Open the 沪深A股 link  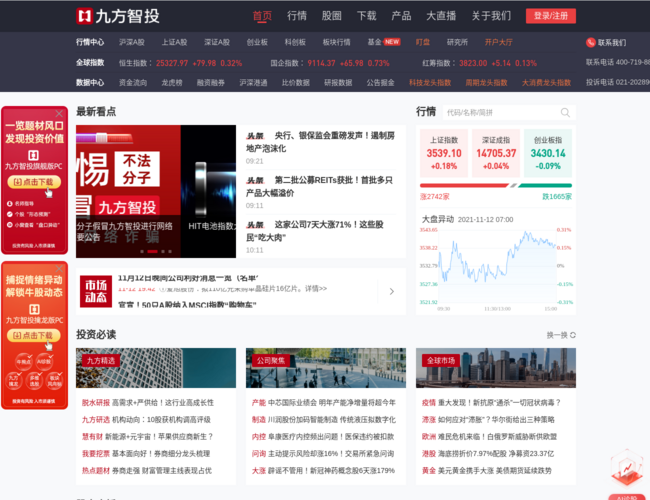(131, 42)
